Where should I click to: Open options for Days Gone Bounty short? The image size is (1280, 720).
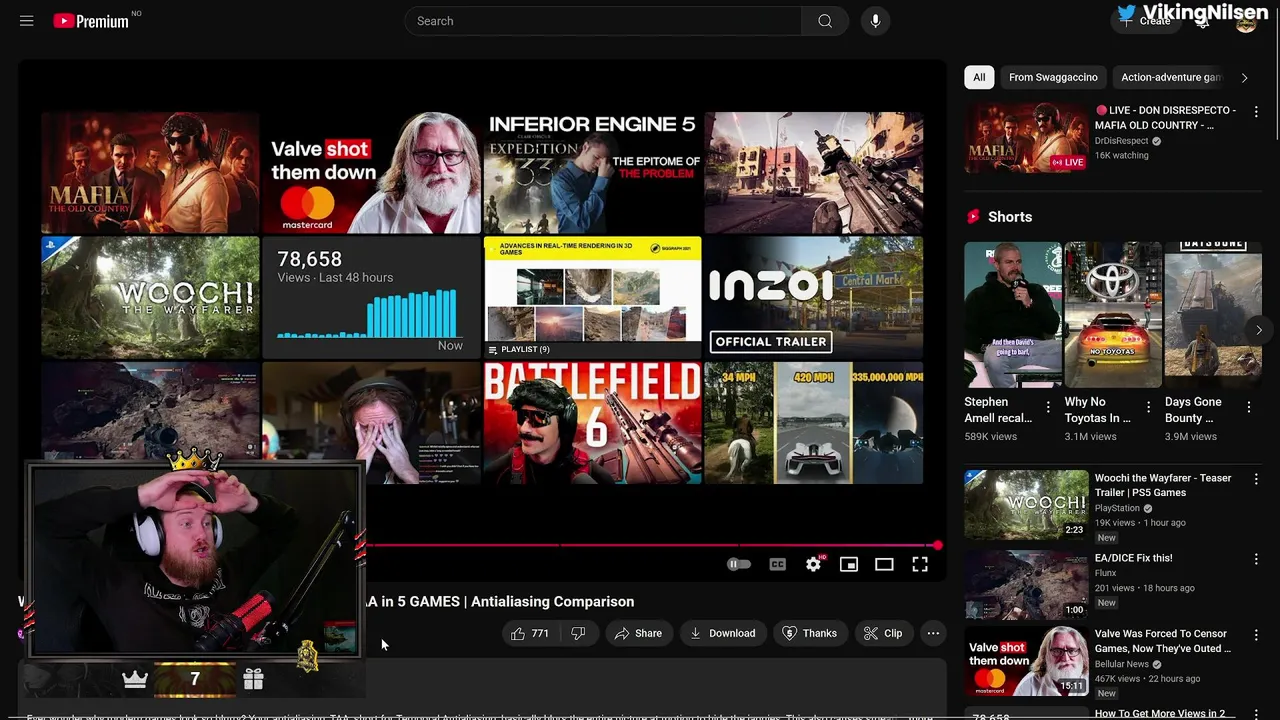click(1248, 407)
